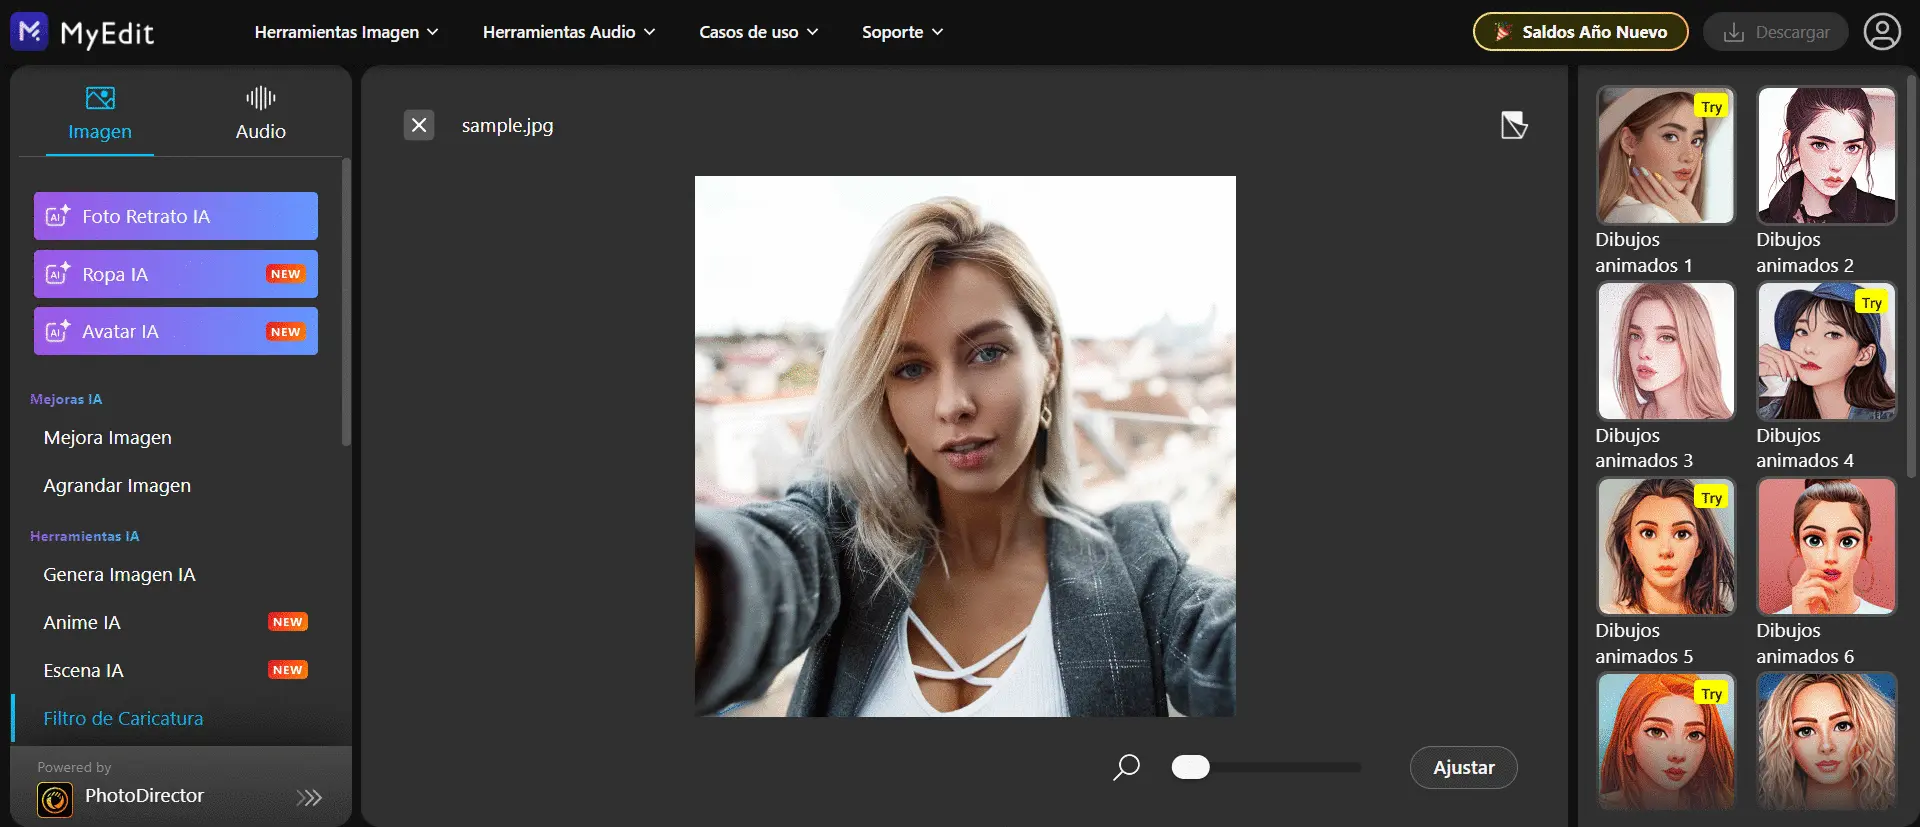Screen dimensions: 1920x827
Task: Expand the Soporte menu
Action: [x=903, y=32]
